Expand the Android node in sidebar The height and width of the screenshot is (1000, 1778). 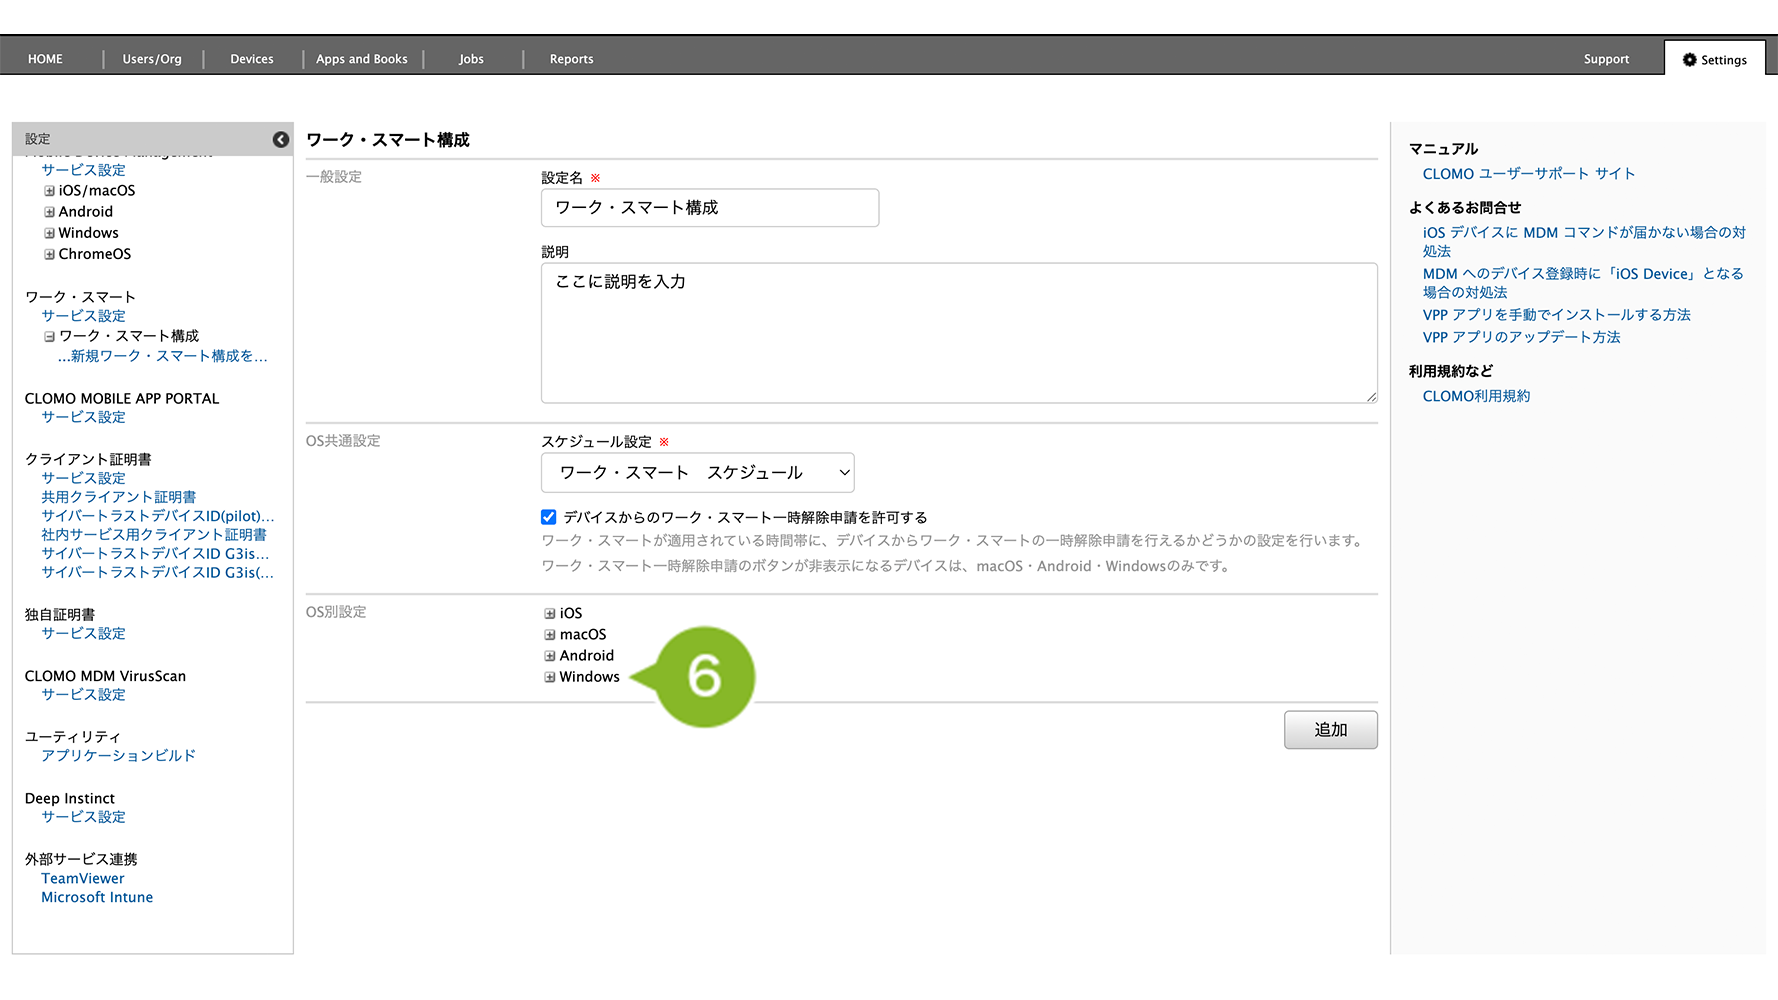pos(49,212)
